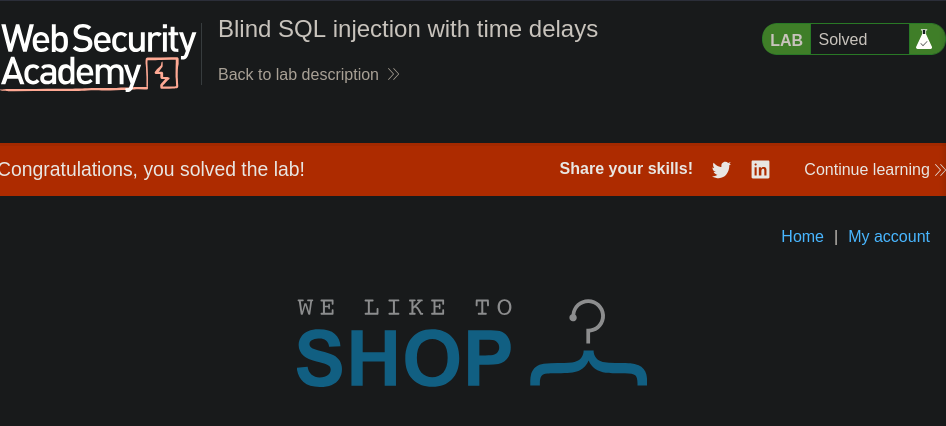Click the Solved lab status label
The width and height of the screenshot is (946, 426).
coord(843,40)
